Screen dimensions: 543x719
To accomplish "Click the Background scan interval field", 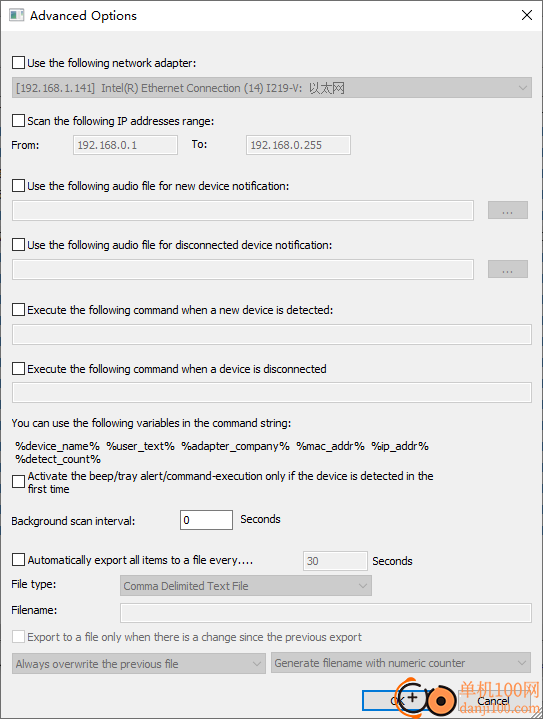I will click(206, 520).
